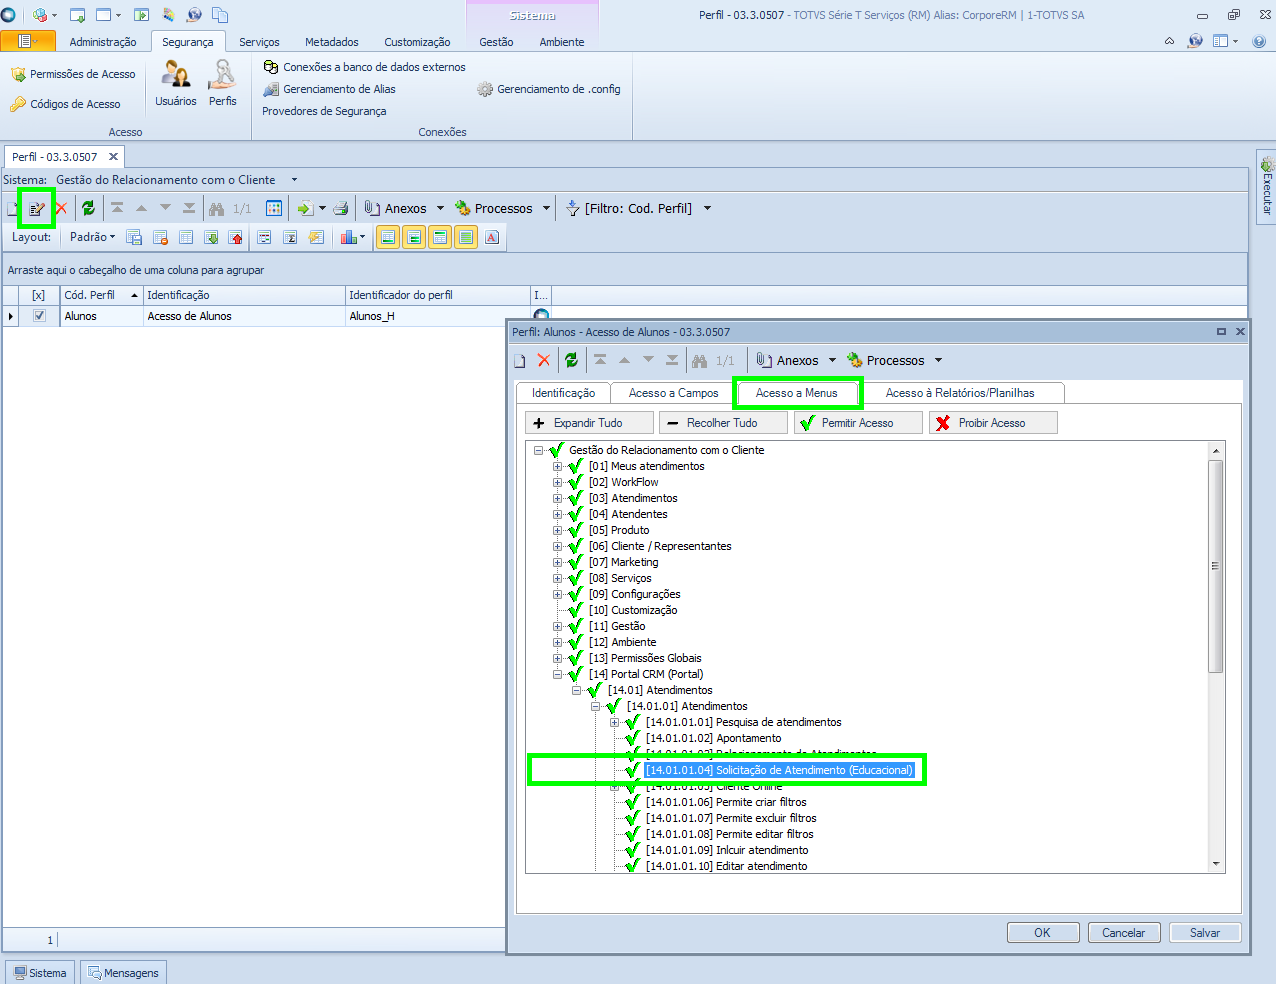This screenshot has width=1276, height=984.
Task: Click the help question mark icon
Action: (1259, 41)
